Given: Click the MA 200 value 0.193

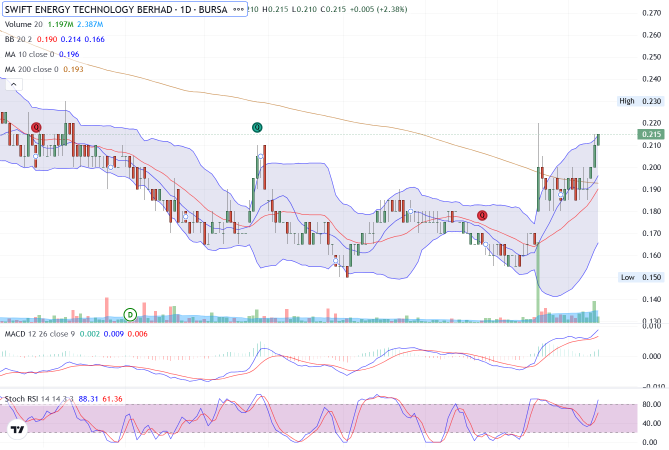Looking at the screenshot, I should pos(73,69).
